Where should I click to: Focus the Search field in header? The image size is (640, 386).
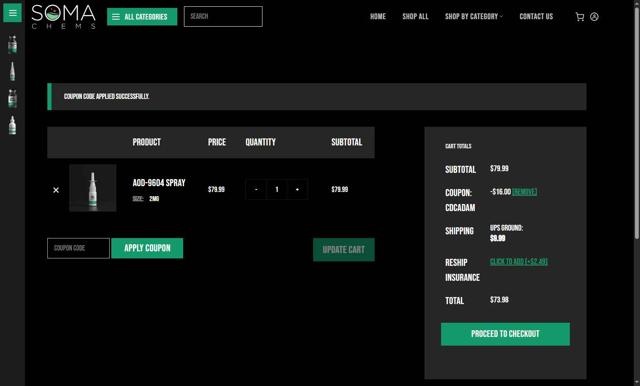click(223, 17)
